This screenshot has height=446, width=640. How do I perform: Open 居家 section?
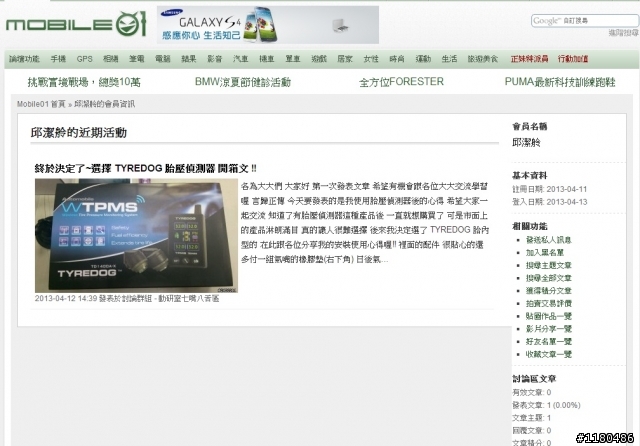tap(345, 59)
